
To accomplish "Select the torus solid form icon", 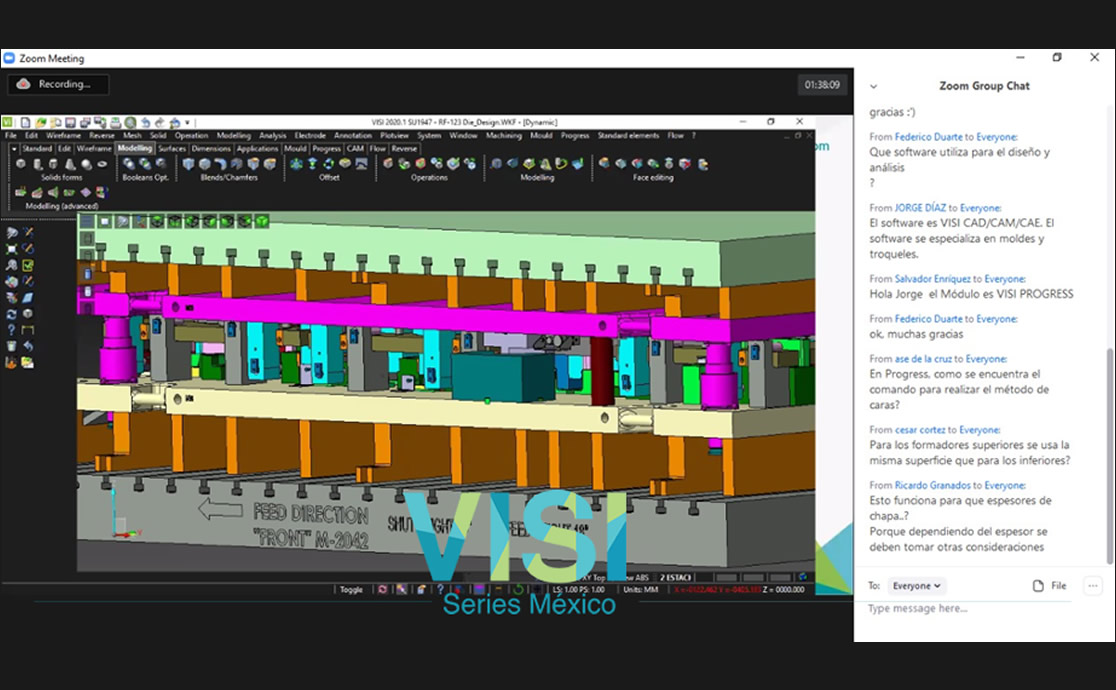I will [x=102, y=164].
